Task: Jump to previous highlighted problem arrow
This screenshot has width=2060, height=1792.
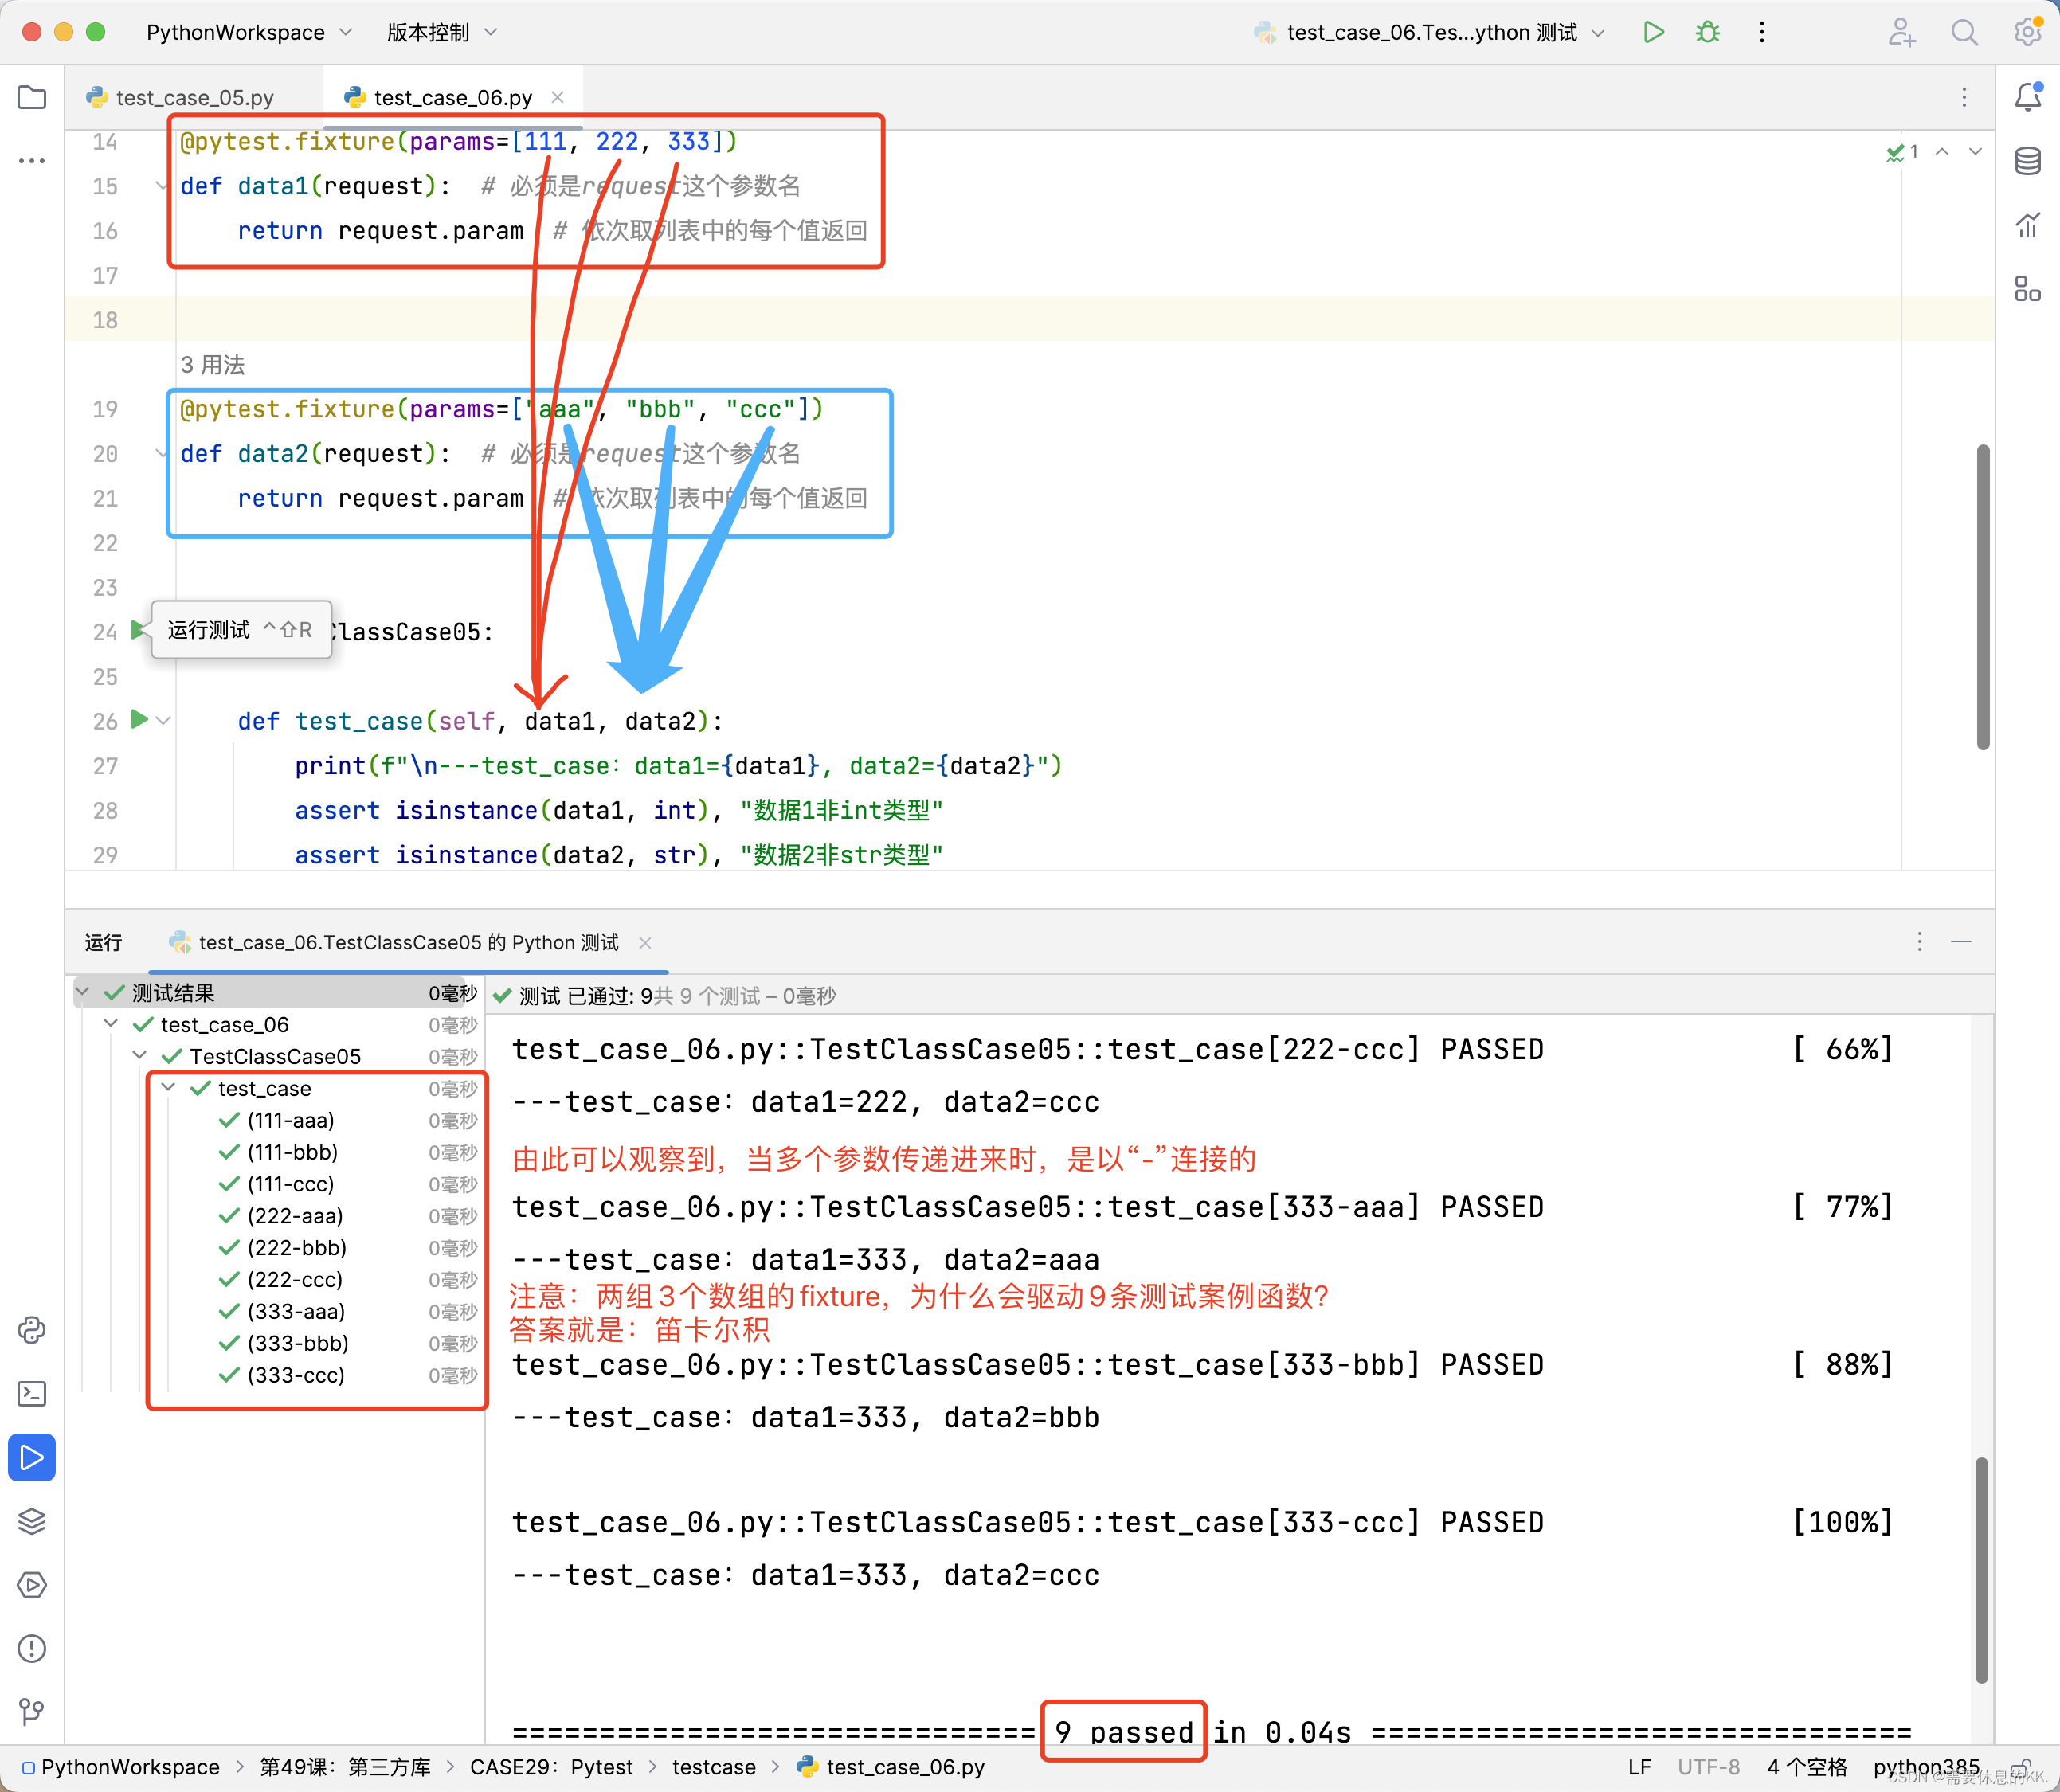Action: [x=1942, y=152]
